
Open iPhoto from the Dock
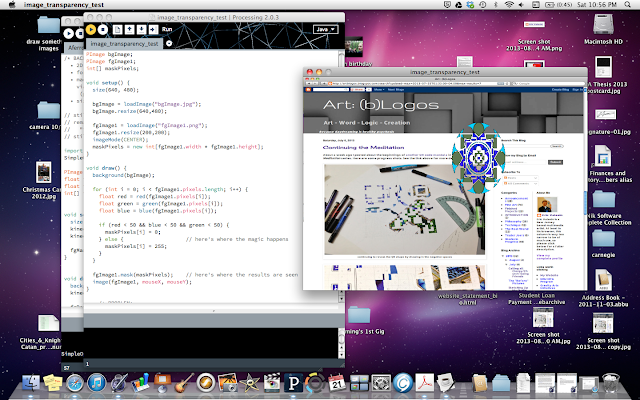point(228,383)
